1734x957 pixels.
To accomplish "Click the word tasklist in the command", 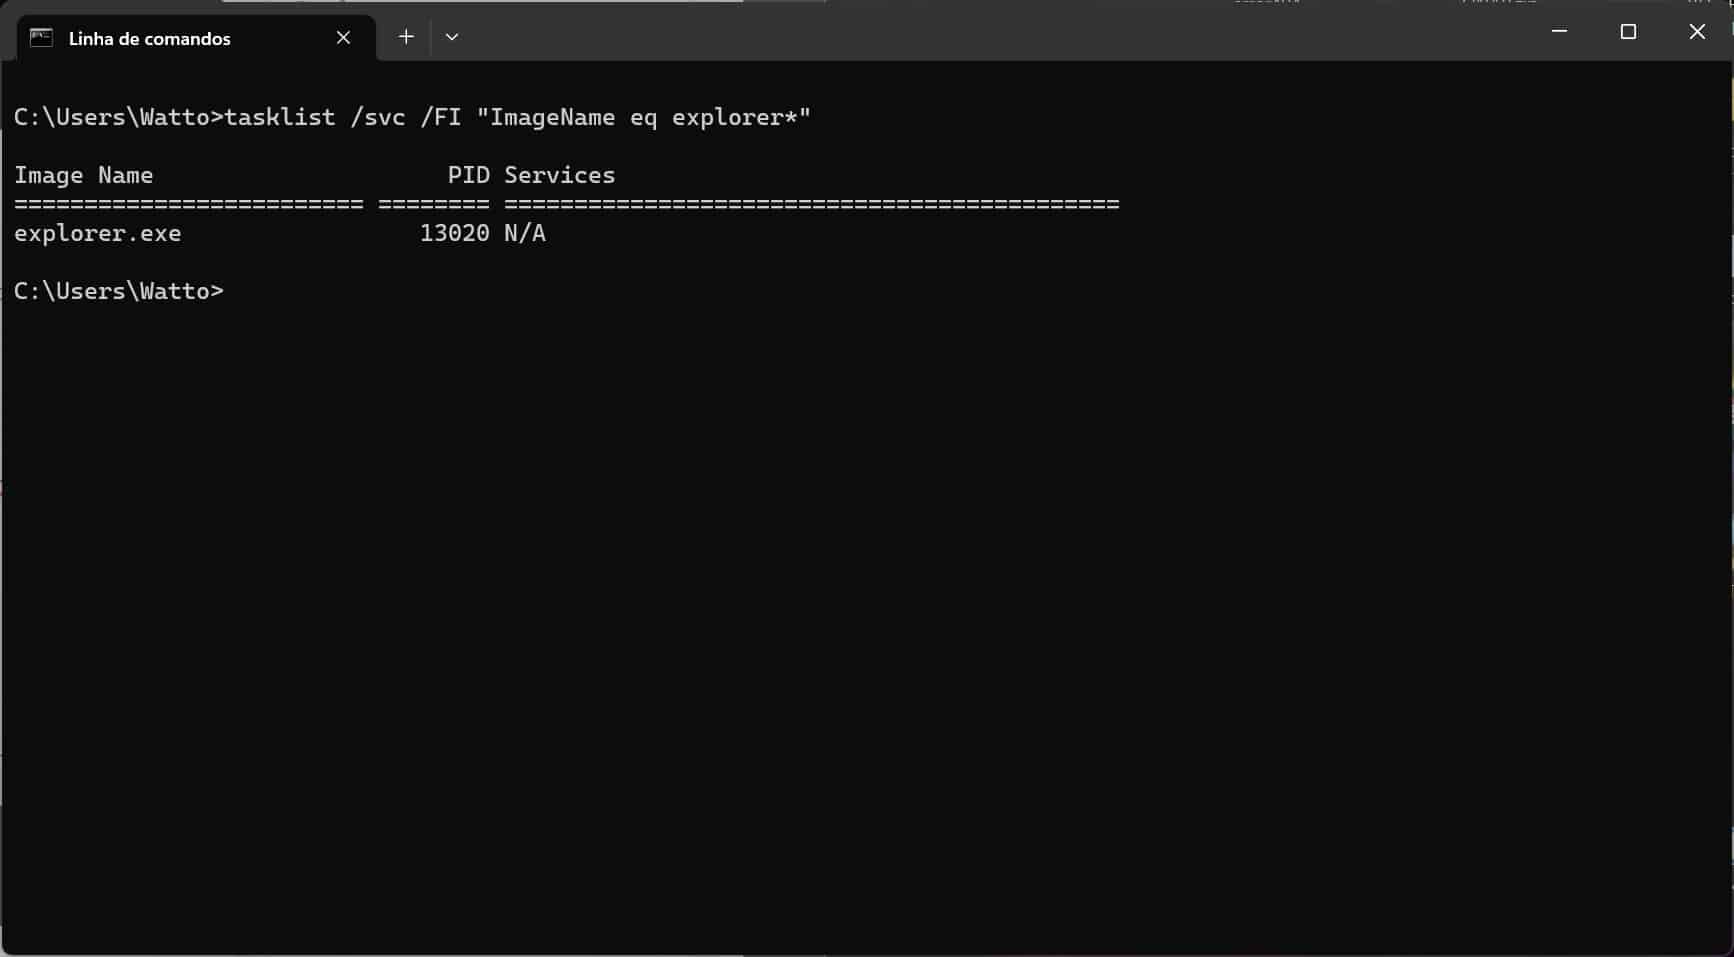I will (x=280, y=117).
